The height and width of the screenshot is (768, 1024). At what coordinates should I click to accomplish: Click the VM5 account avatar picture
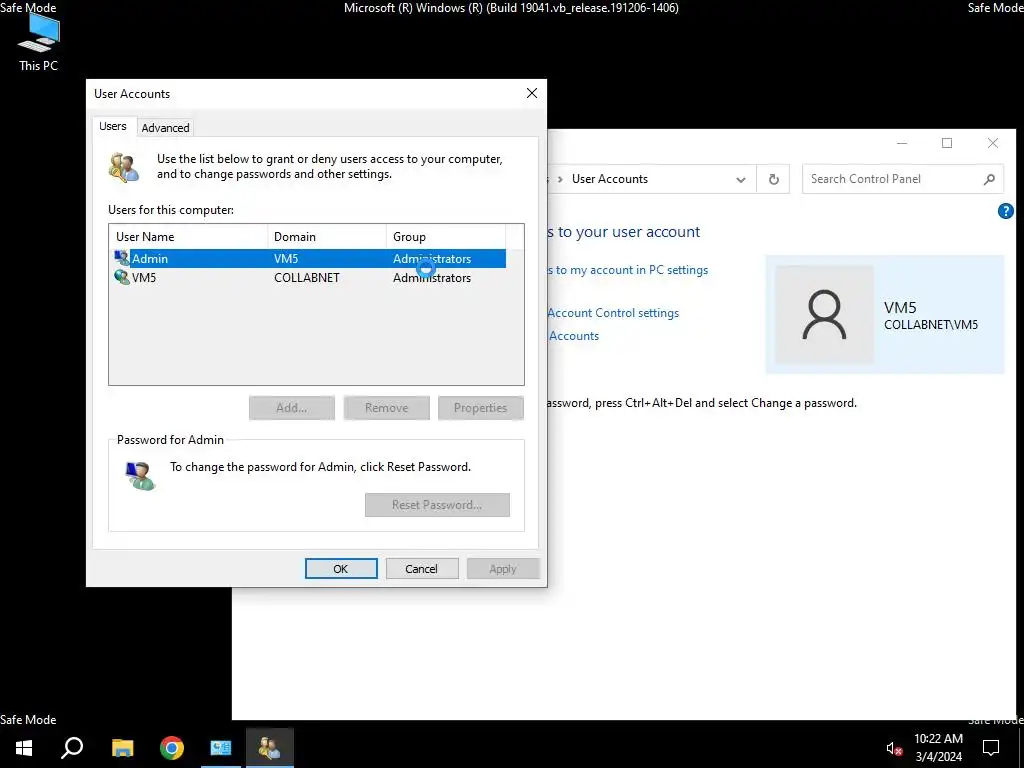(x=824, y=314)
